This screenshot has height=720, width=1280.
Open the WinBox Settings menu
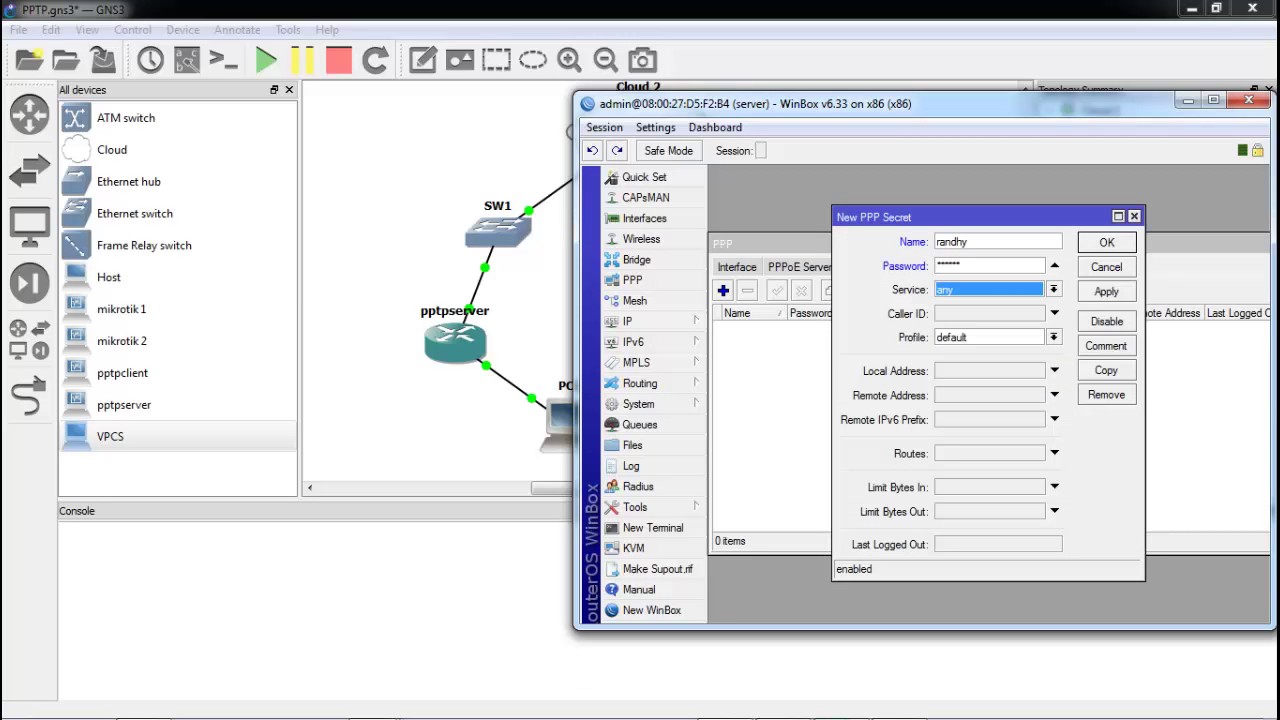tap(656, 127)
